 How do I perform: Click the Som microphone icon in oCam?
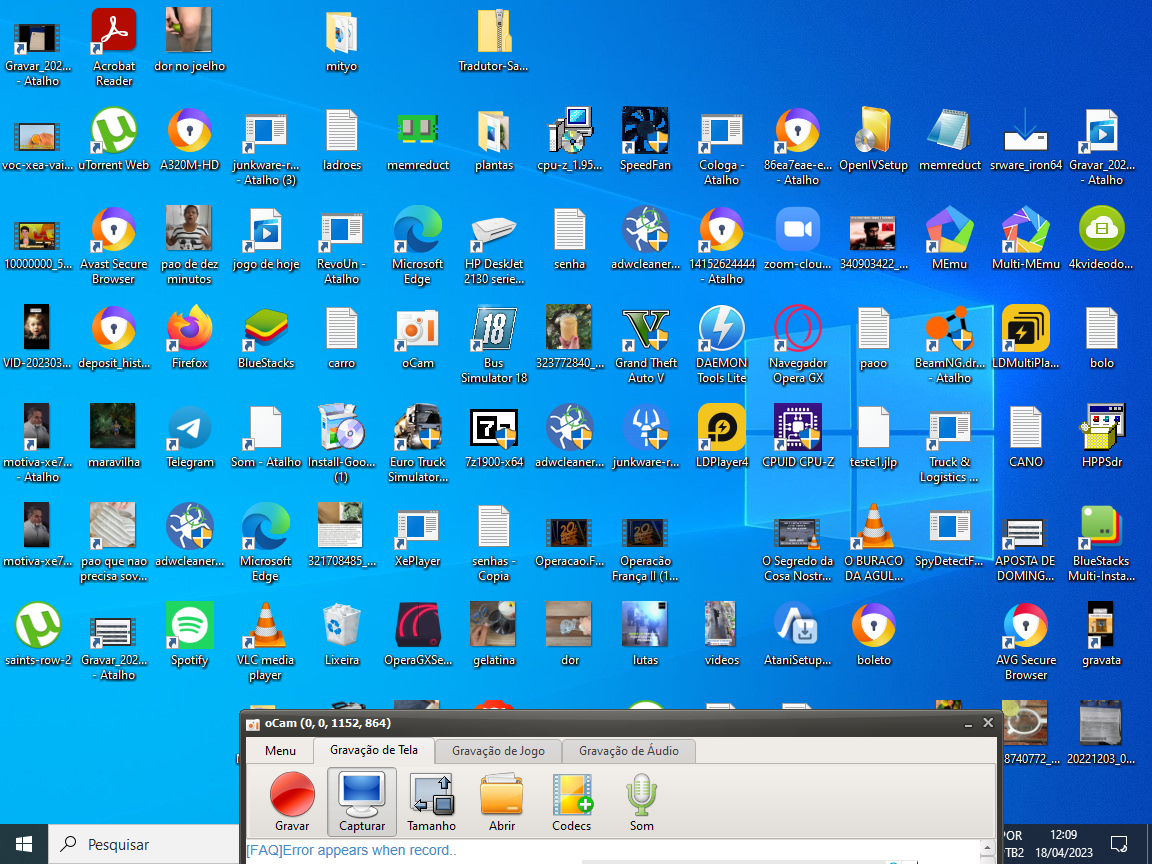(x=641, y=802)
